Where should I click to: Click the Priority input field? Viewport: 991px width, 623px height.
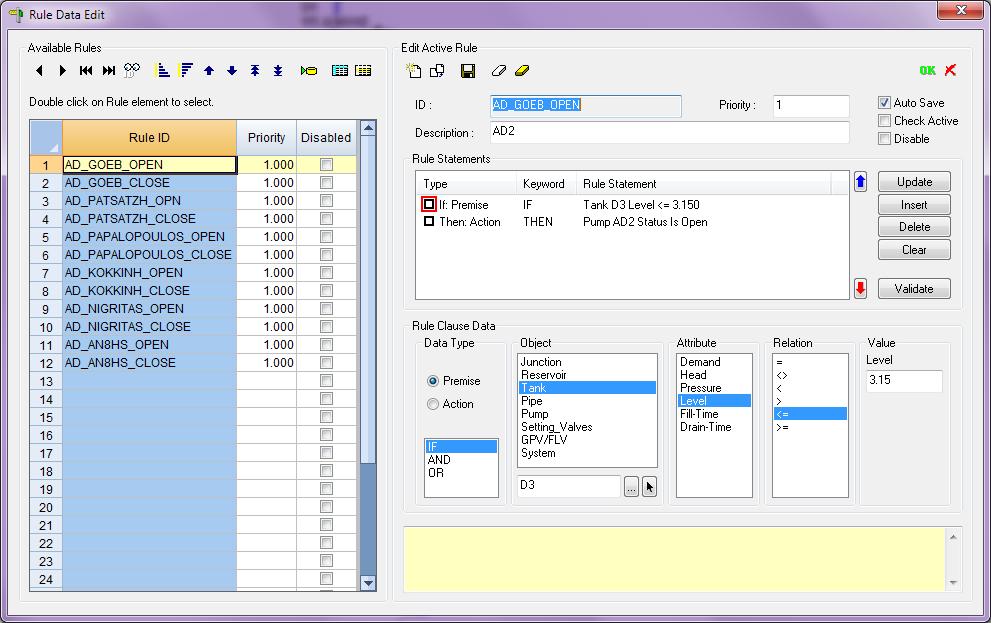tap(811, 106)
